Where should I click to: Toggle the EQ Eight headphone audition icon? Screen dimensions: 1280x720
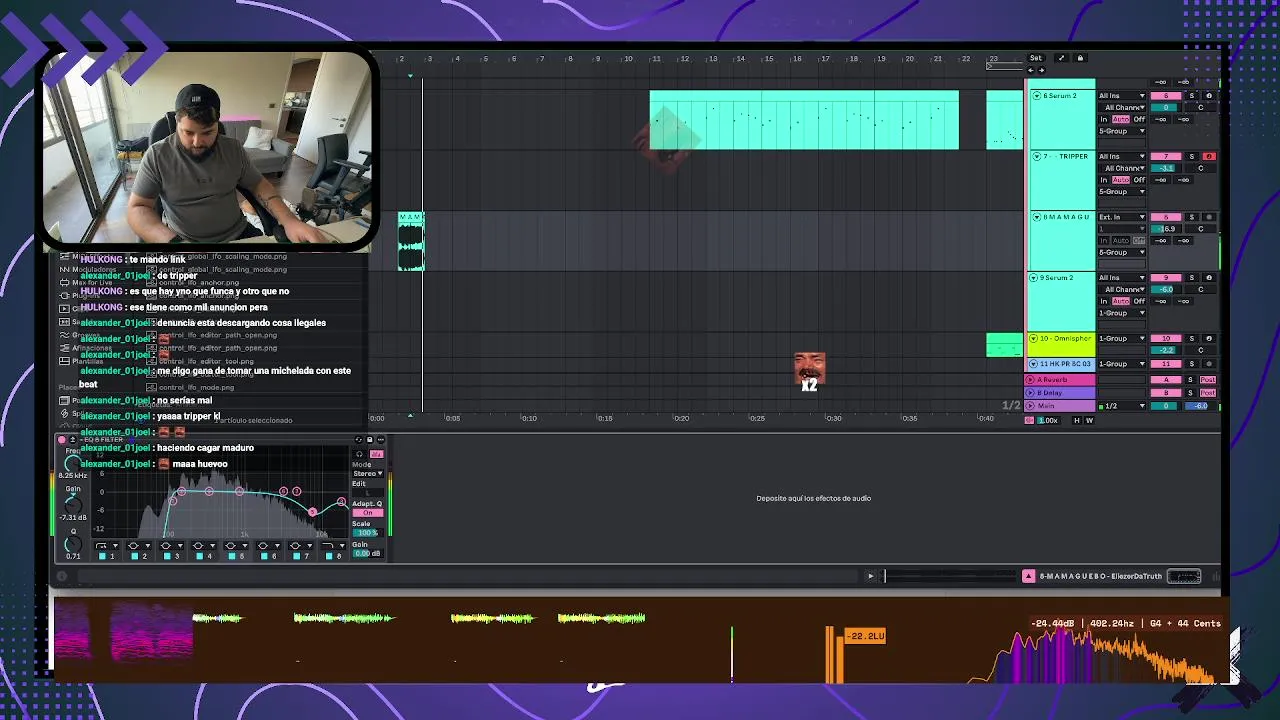pyautogui.click(x=359, y=454)
